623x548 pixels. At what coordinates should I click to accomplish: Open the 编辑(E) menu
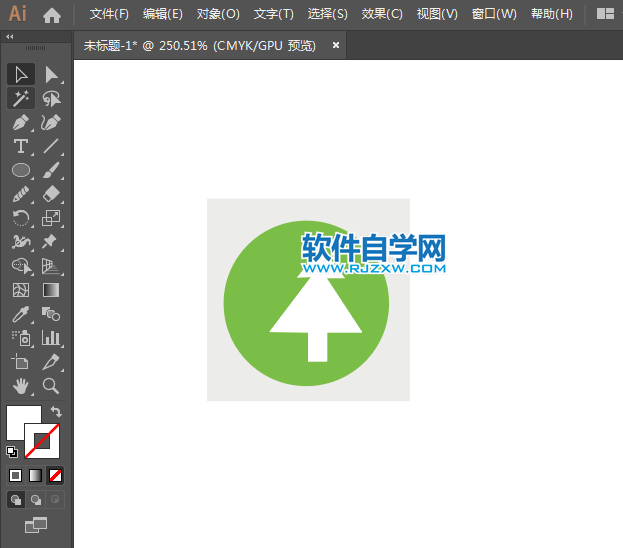[163, 14]
